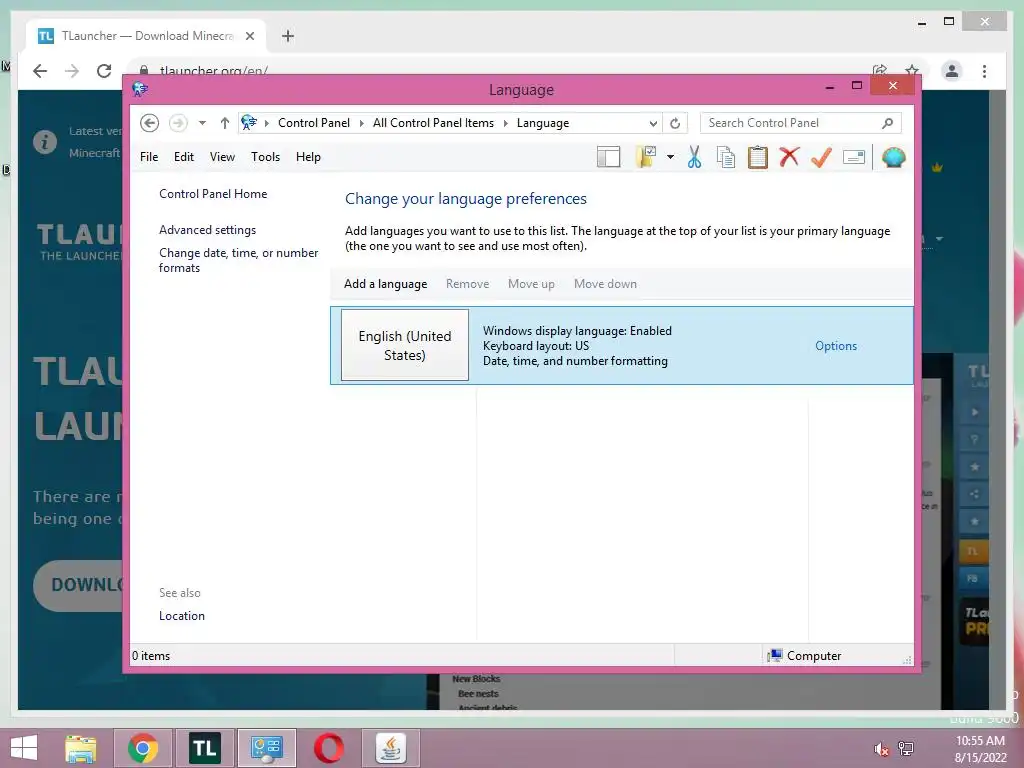Open Control Panel Home link
1024x768 pixels.
[213, 194]
